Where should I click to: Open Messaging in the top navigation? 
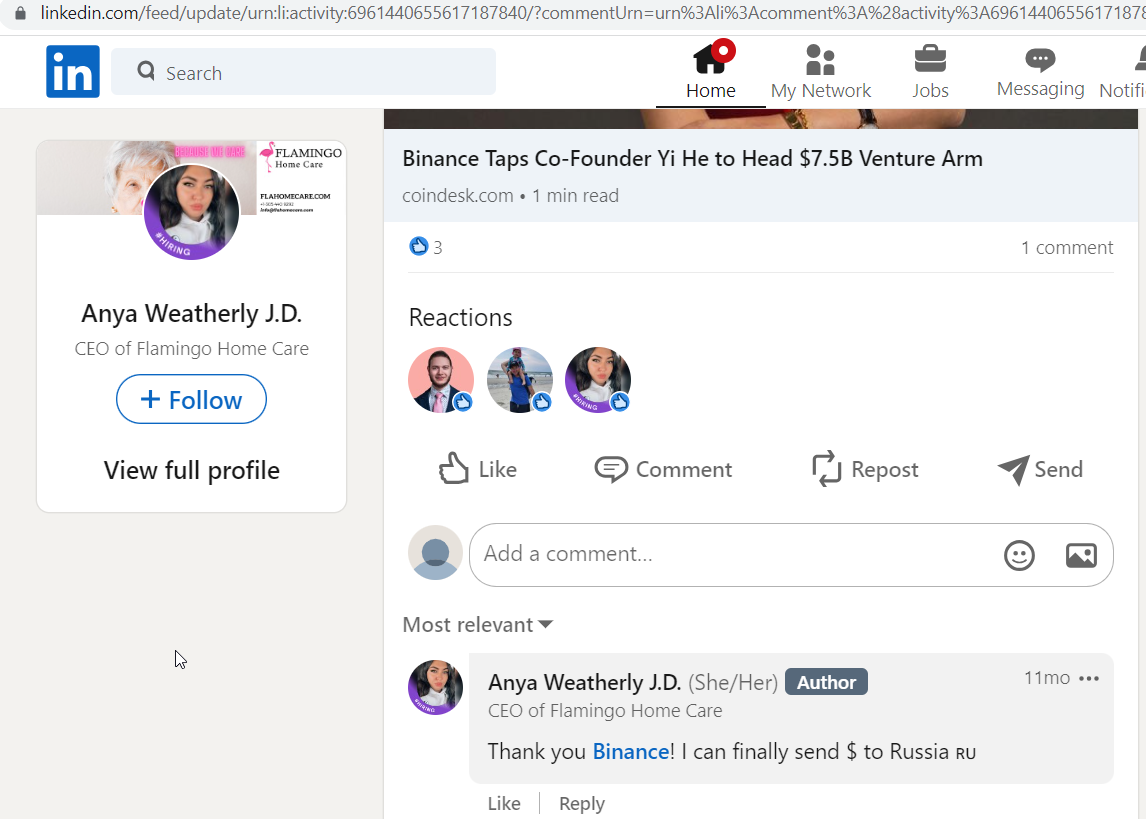[x=1041, y=72]
